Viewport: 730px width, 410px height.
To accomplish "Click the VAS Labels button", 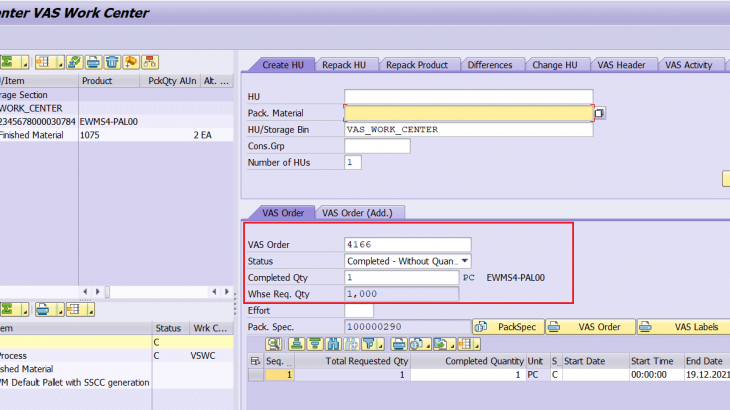I will [x=683, y=327].
